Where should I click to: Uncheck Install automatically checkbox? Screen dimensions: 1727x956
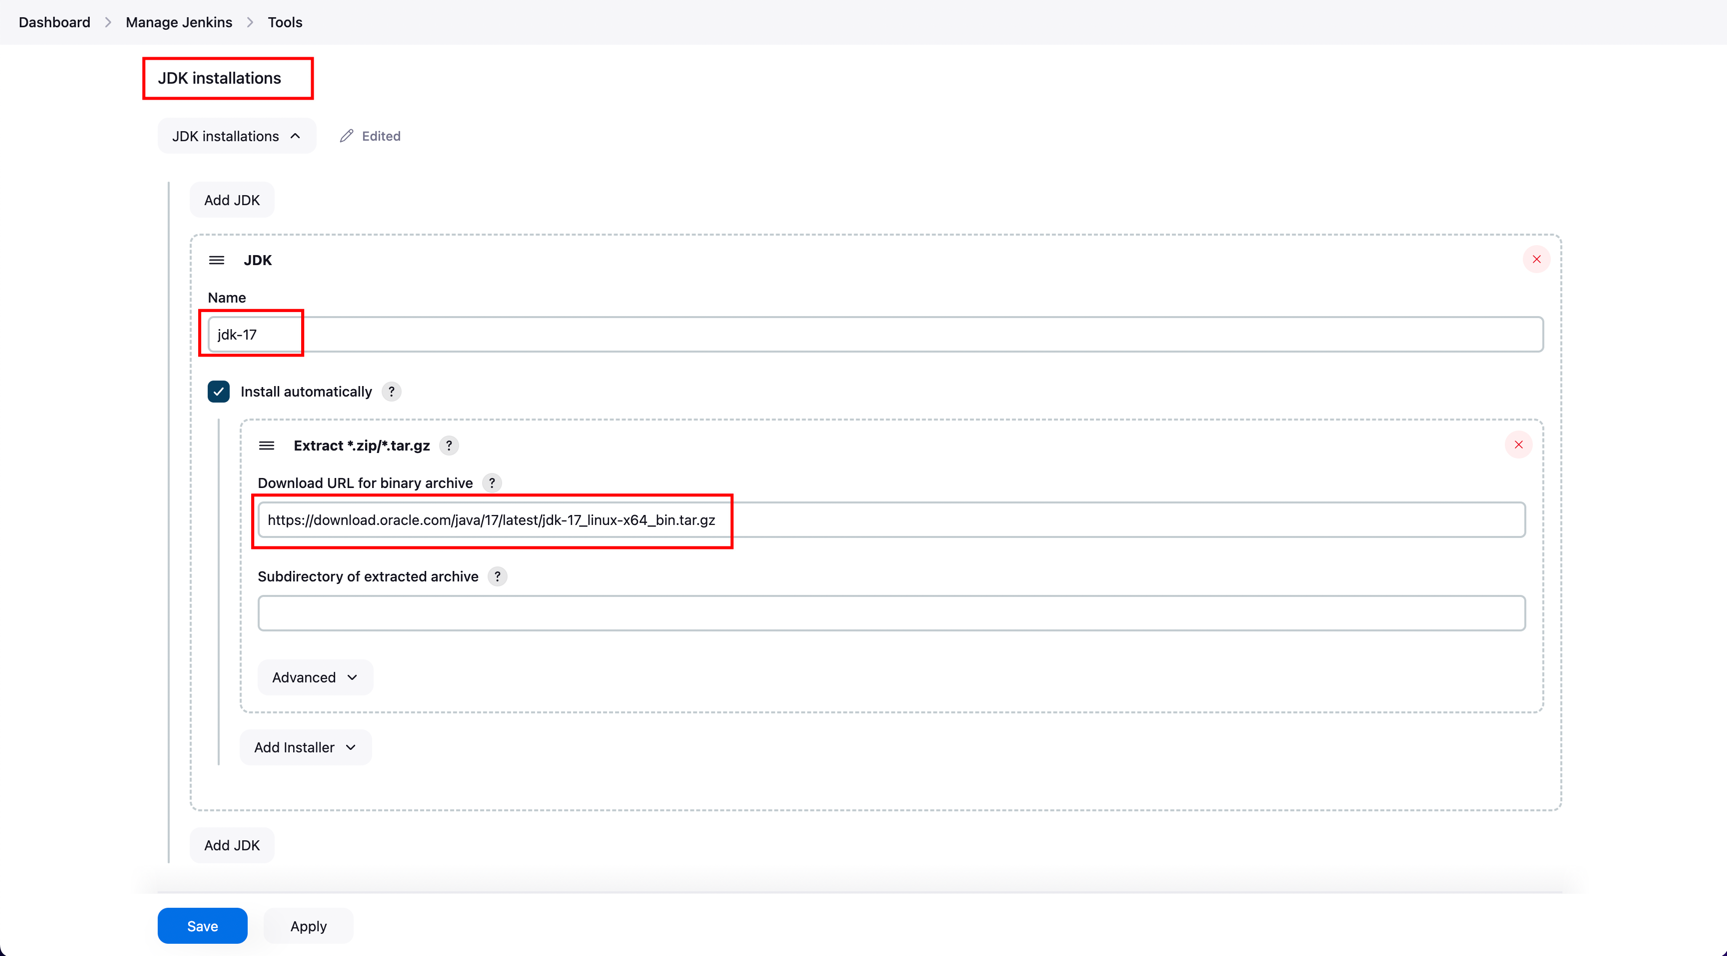coord(219,392)
